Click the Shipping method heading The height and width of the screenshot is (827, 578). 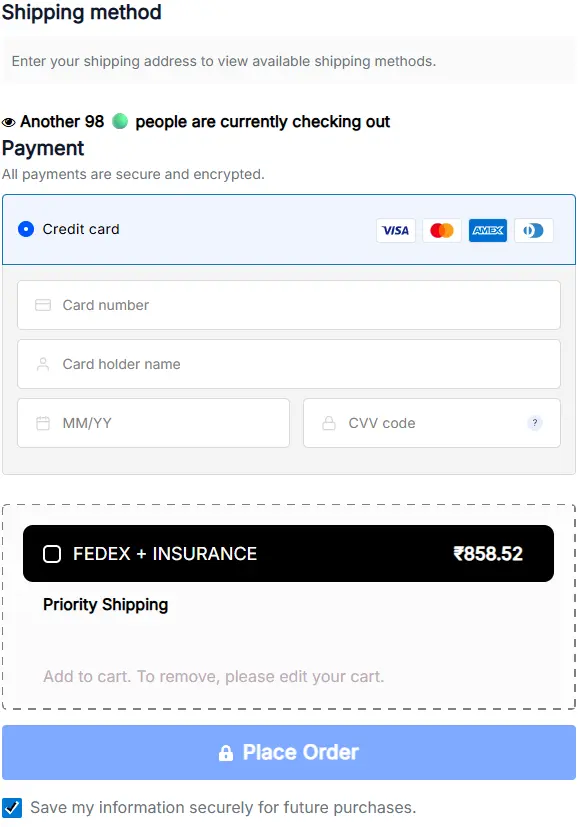click(x=82, y=13)
